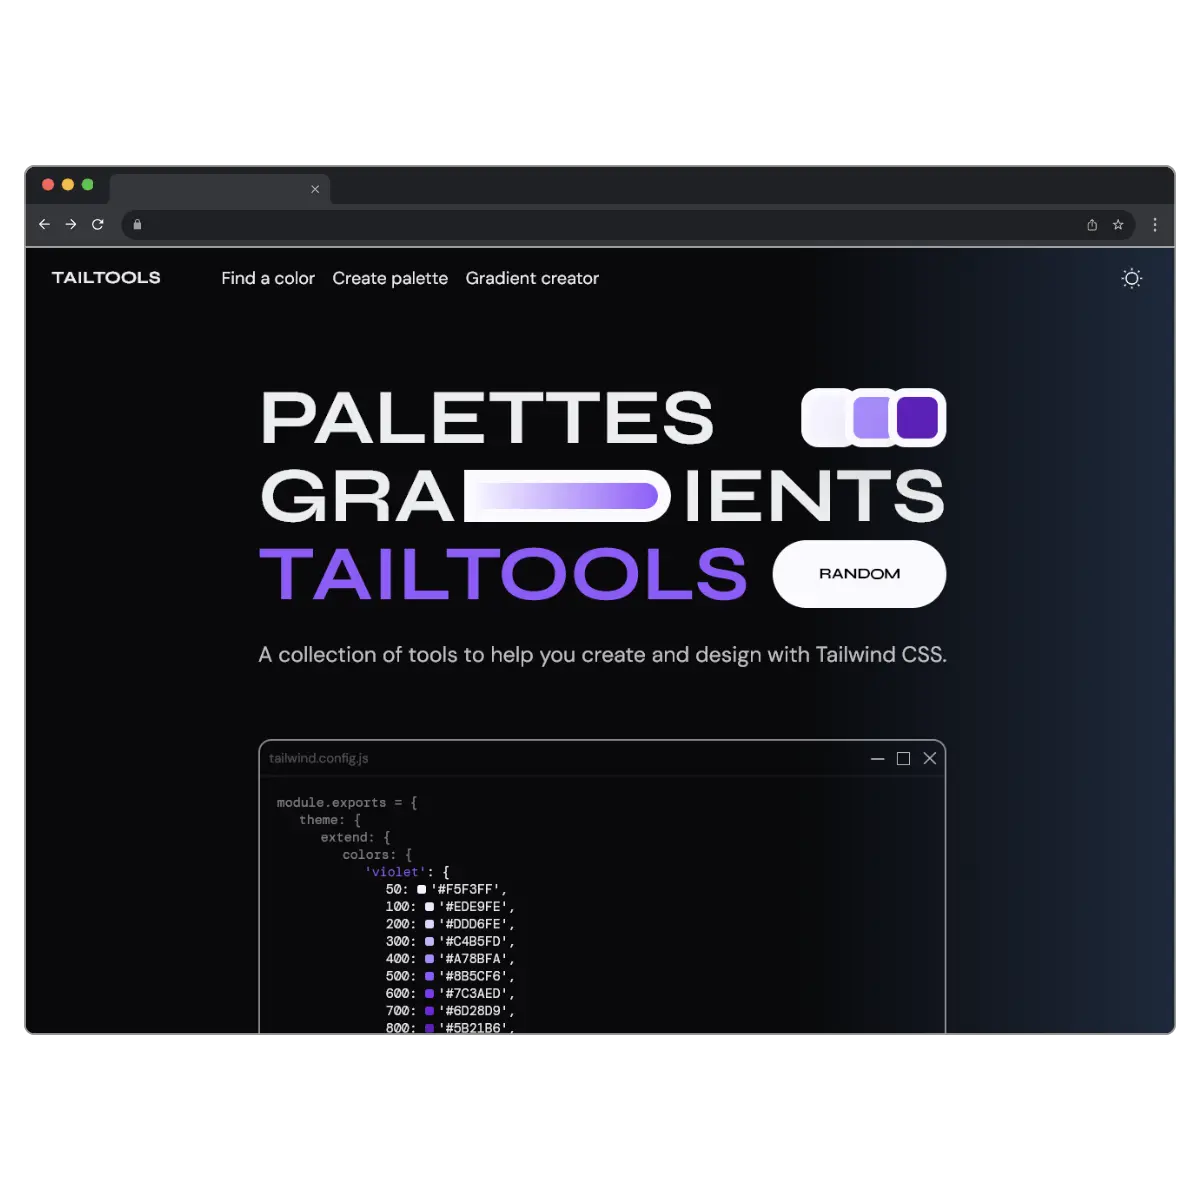This screenshot has height=1200, width=1200.
Task: Click the color chip beside '#8B5CF6'
Action: coord(429,976)
